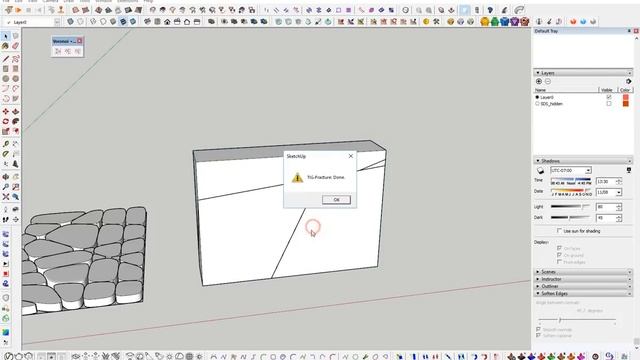640x360 pixels.
Task: Click the red sphere toolbar icon
Action: [x=573, y=22]
